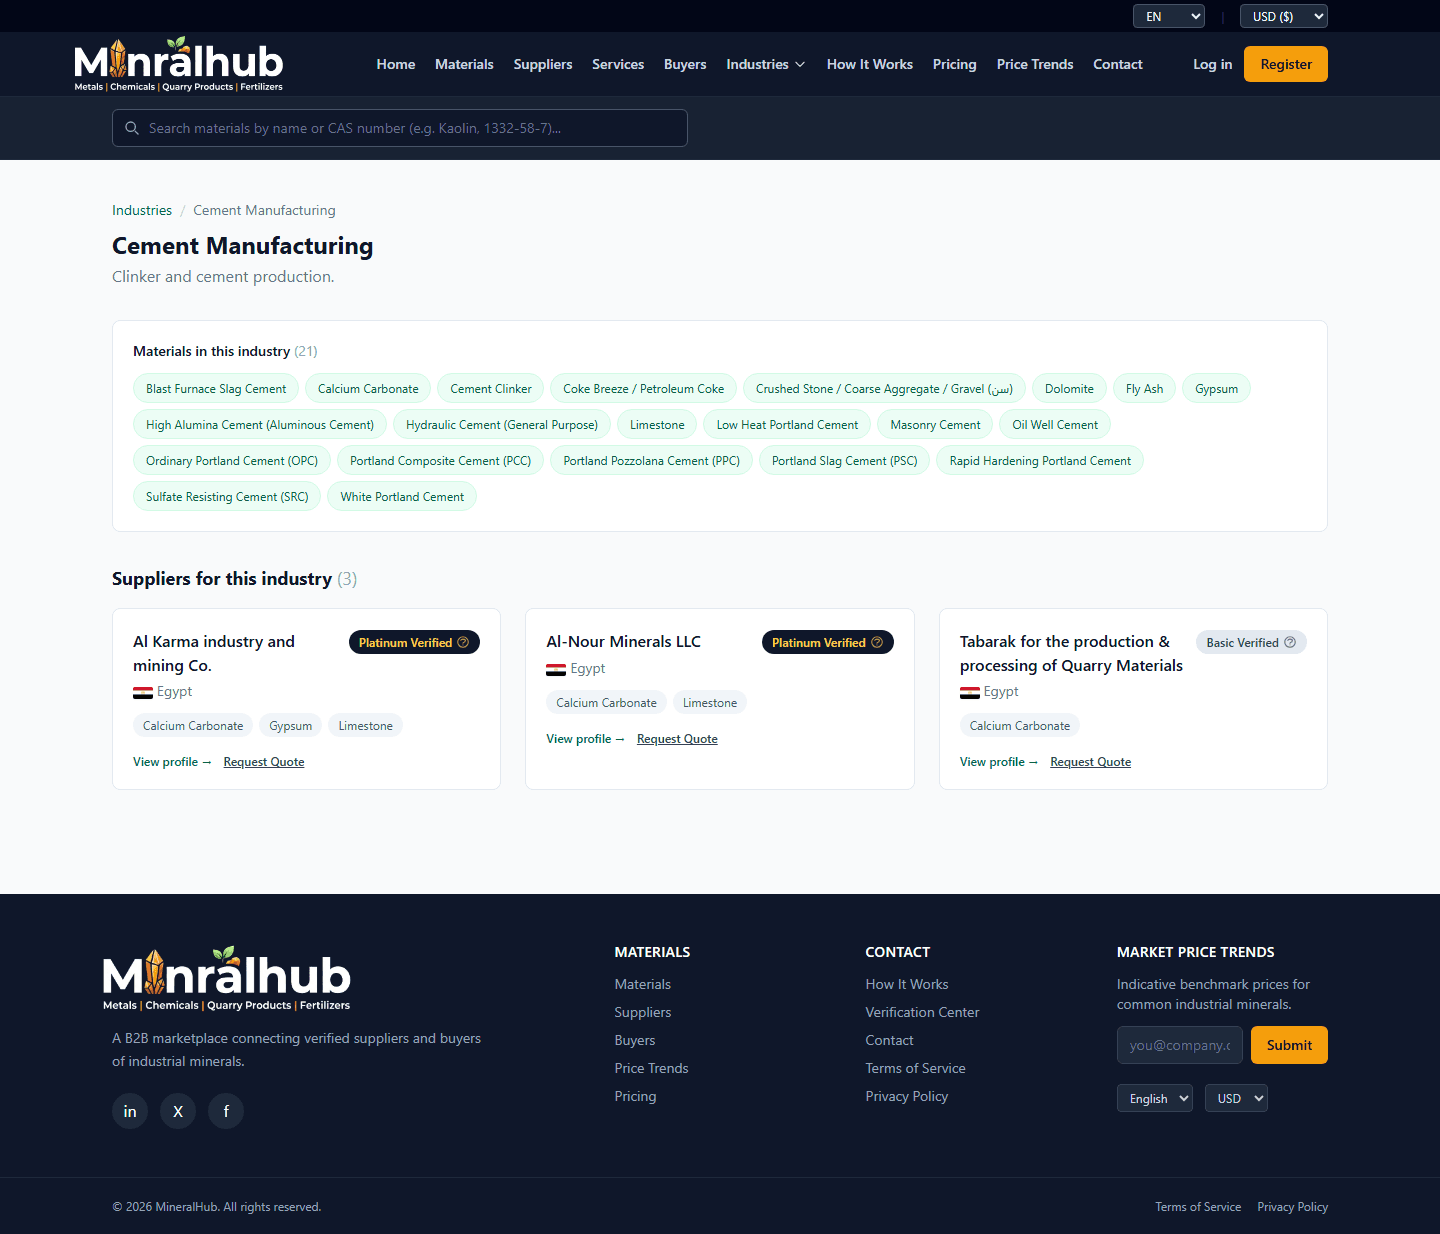
Task: Open the Pricing nav item in header
Action: point(955,64)
